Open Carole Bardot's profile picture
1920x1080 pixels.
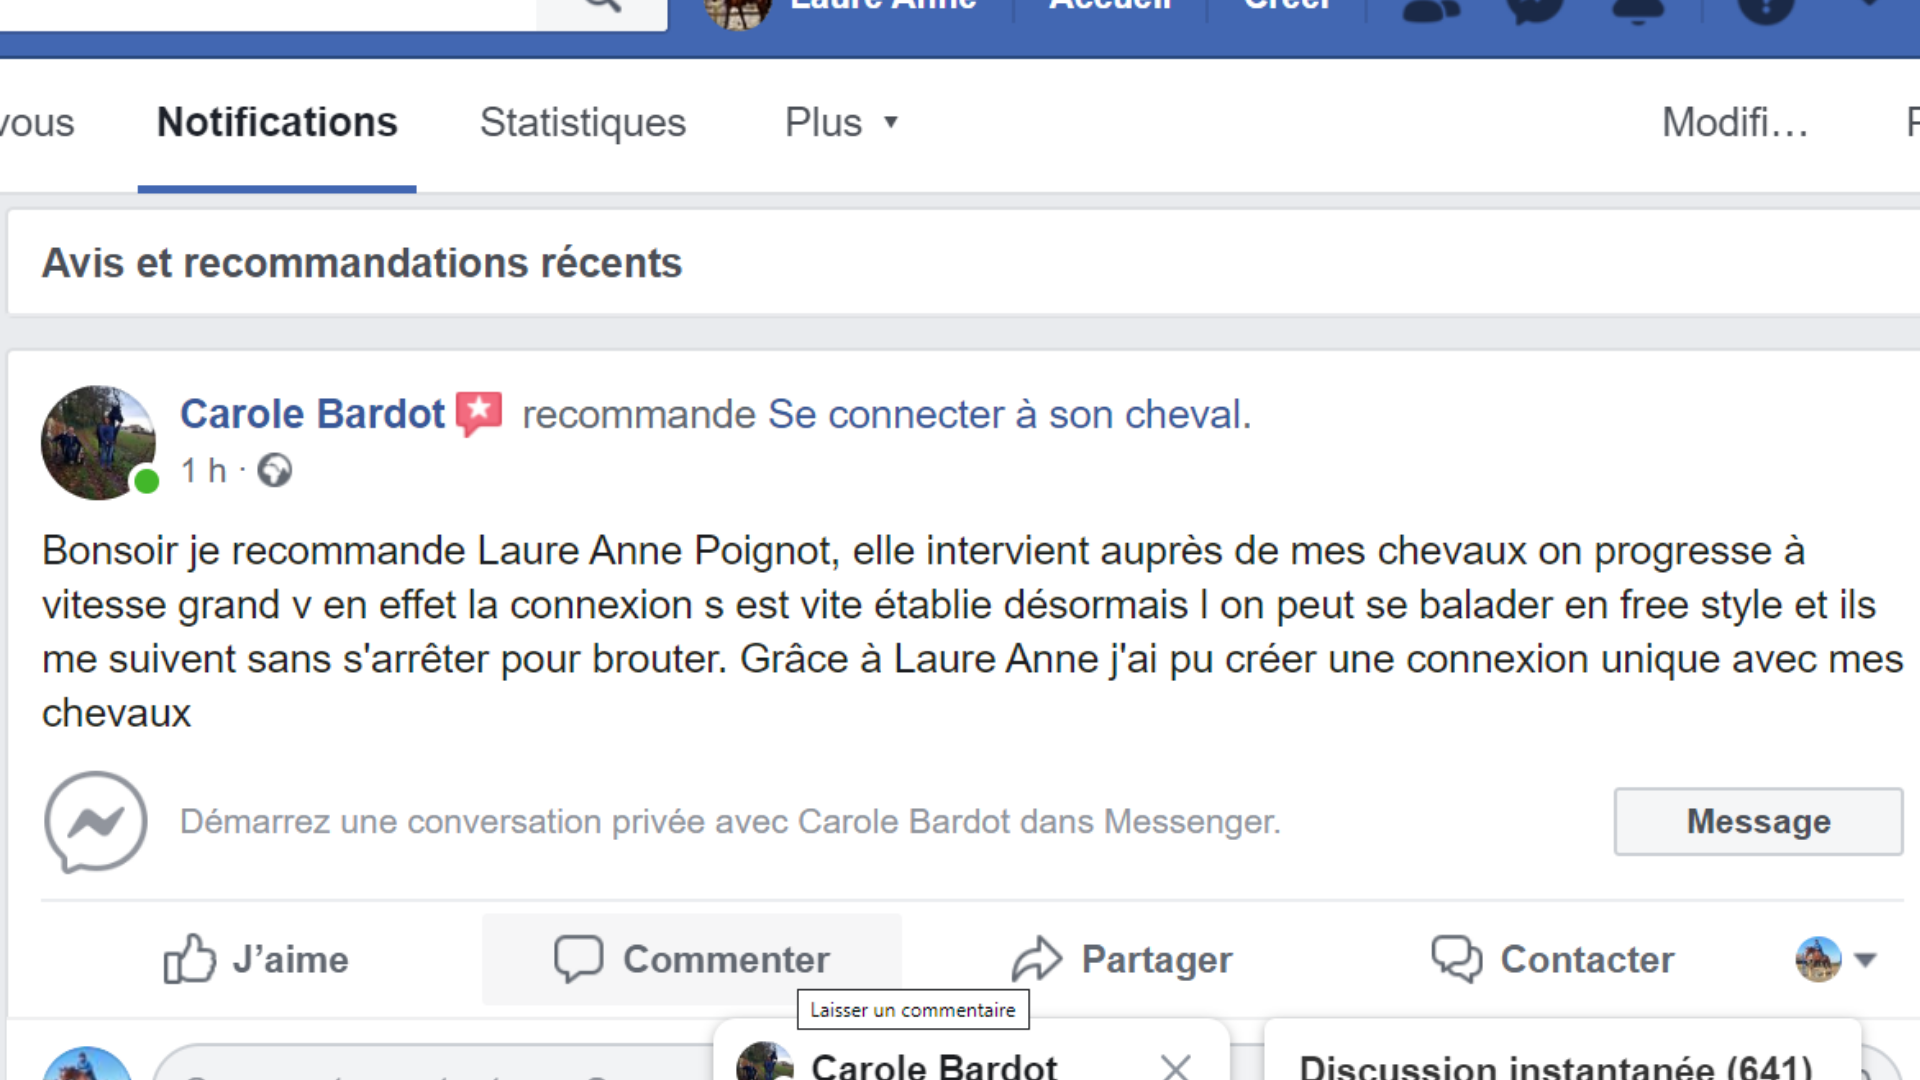(98, 443)
